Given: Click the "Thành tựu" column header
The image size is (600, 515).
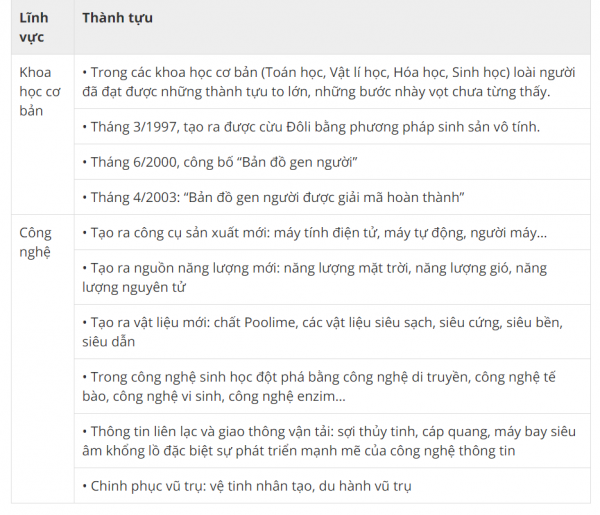Looking at the screenshot, I should coord(117,19).
